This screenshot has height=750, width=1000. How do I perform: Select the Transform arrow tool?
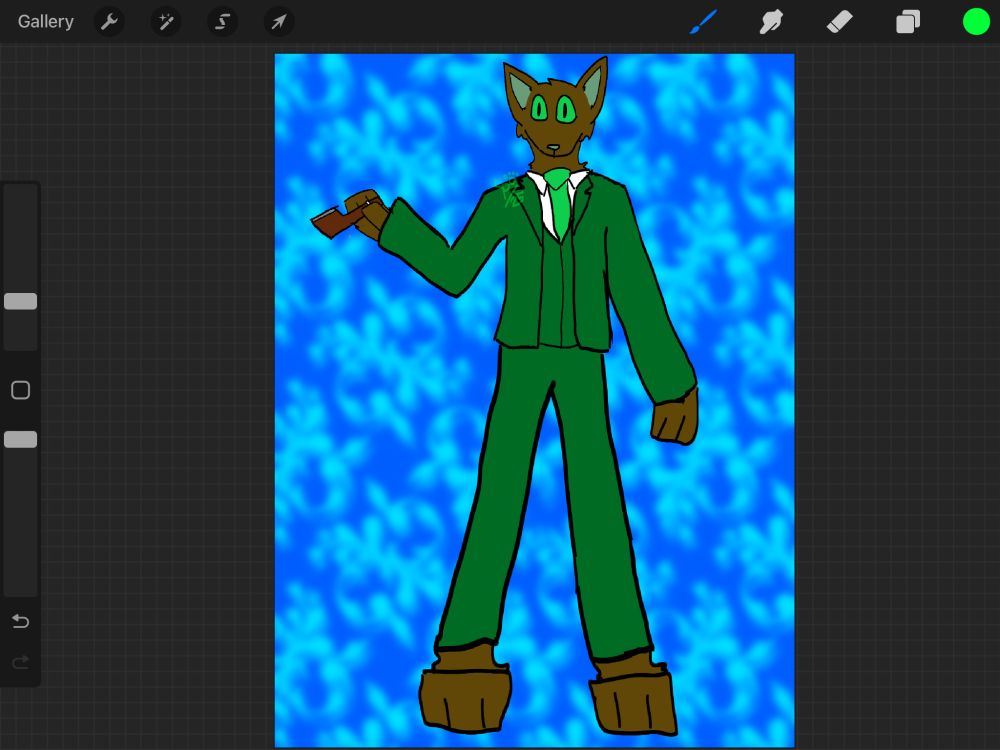tap(278, 21)
